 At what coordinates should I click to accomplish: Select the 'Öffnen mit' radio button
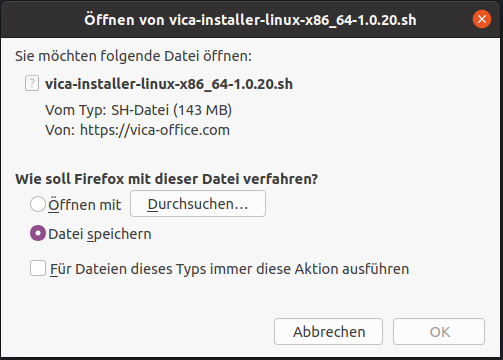(x=38, y=204)
